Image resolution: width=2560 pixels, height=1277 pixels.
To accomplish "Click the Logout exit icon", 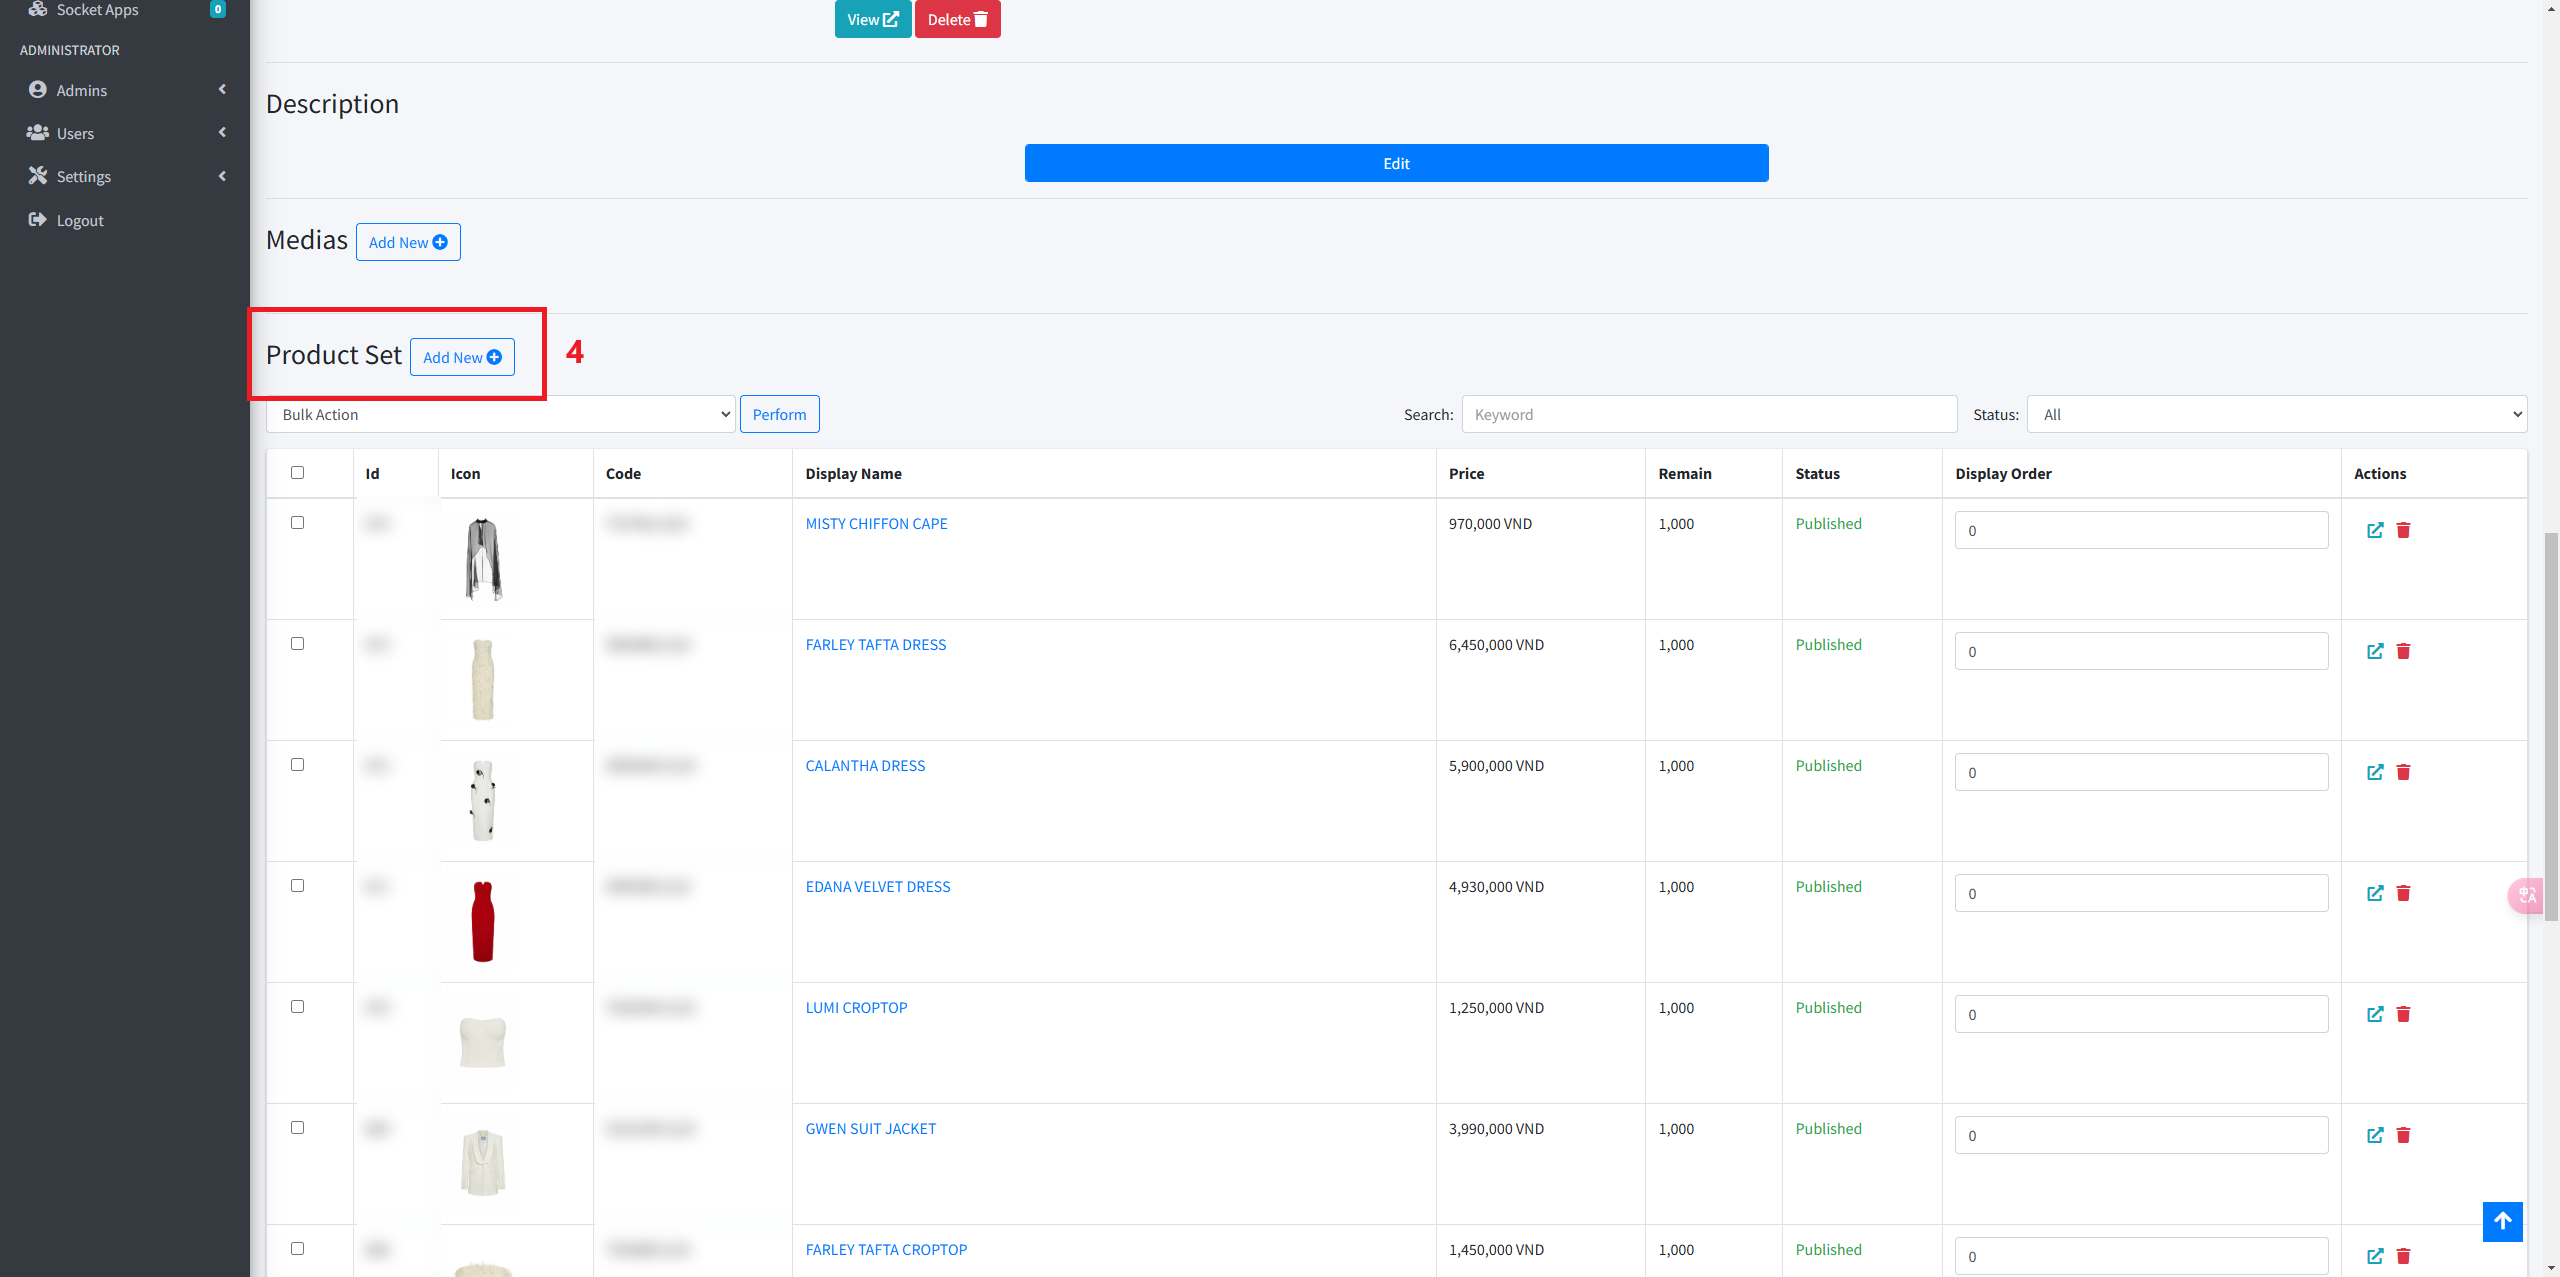I will coord(38,220).
